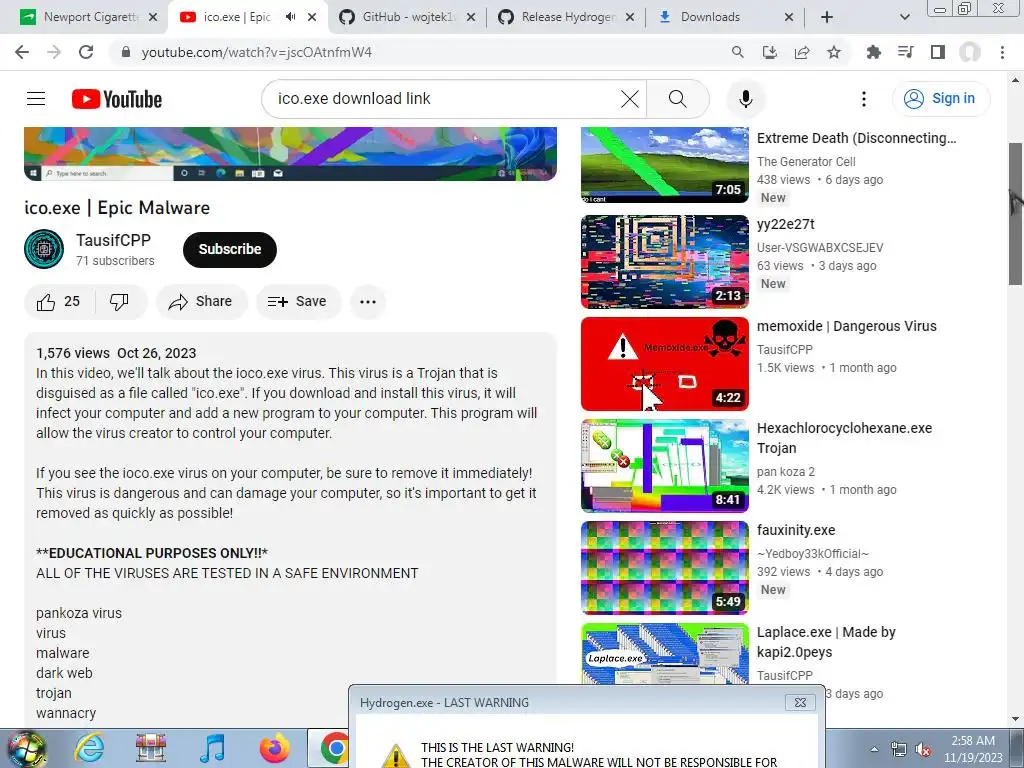
Task: Open a new Chrome tab
Action: (x=827, y=17)
